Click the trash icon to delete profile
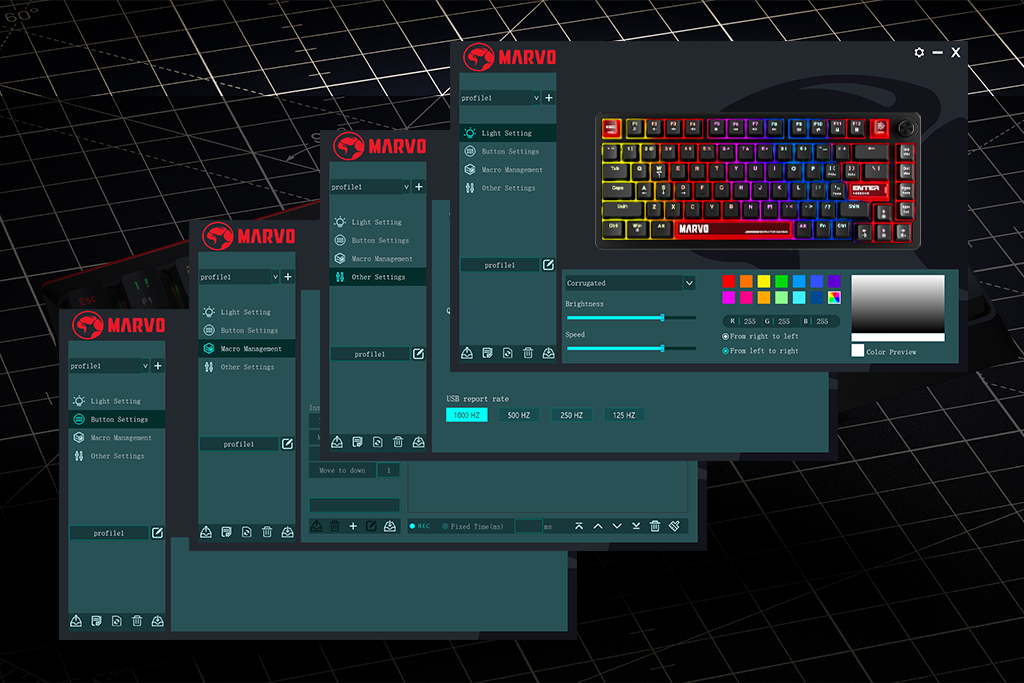1024x683 pixels. pos(527,352)
